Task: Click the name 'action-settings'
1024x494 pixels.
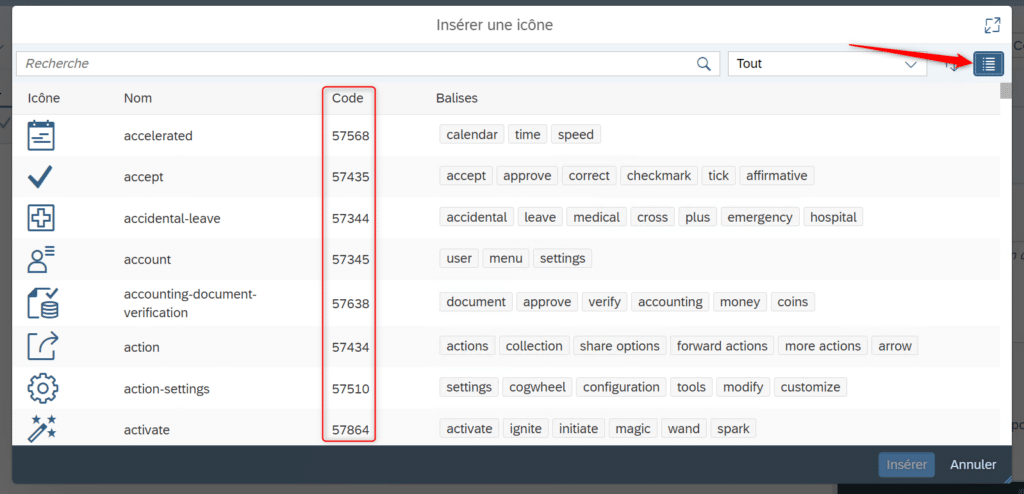Action: click(167, 389)
